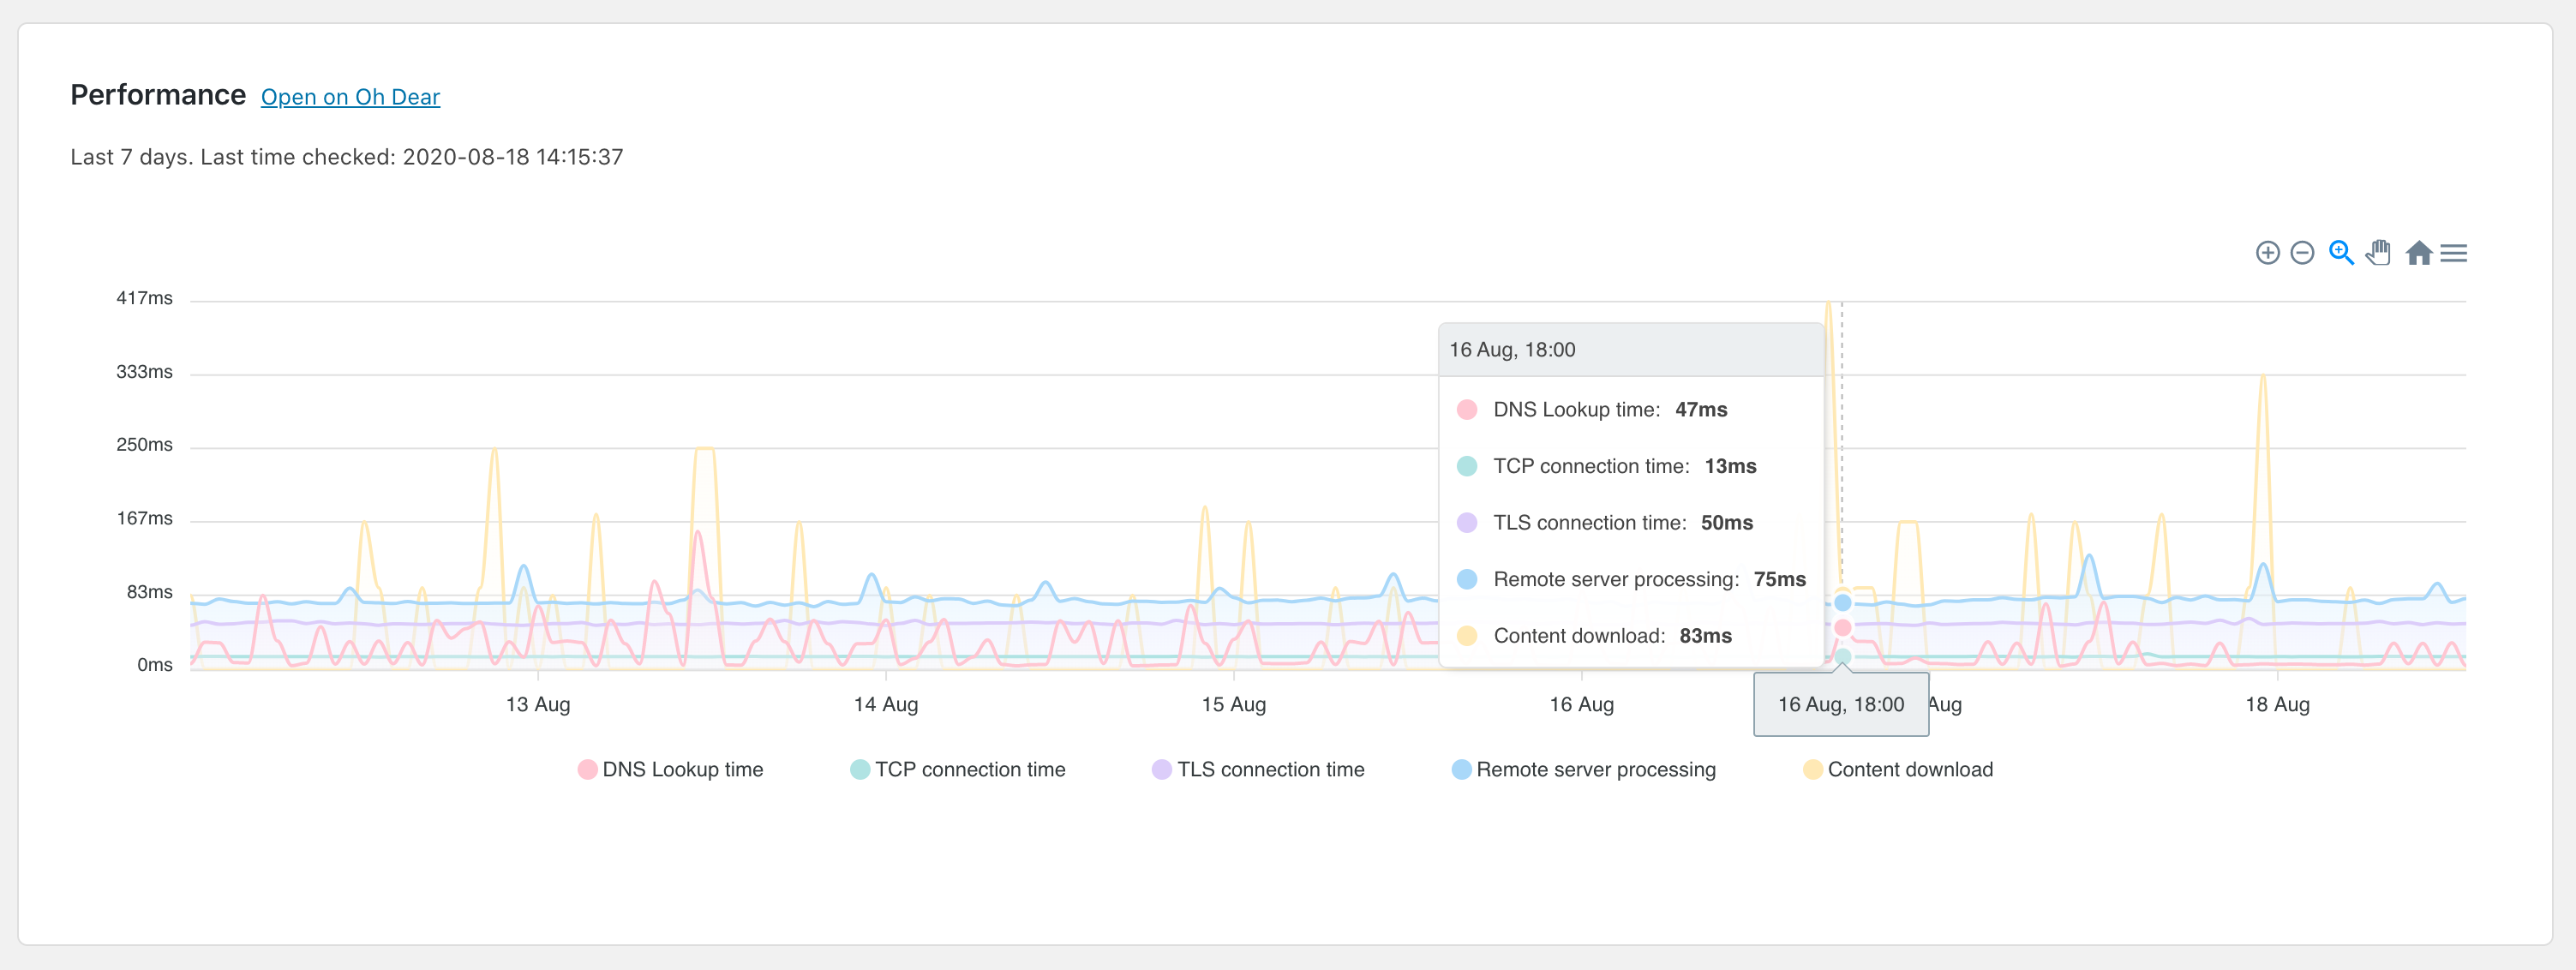Click the blue Remote server processing dot in tooltip

point(1467,578)
